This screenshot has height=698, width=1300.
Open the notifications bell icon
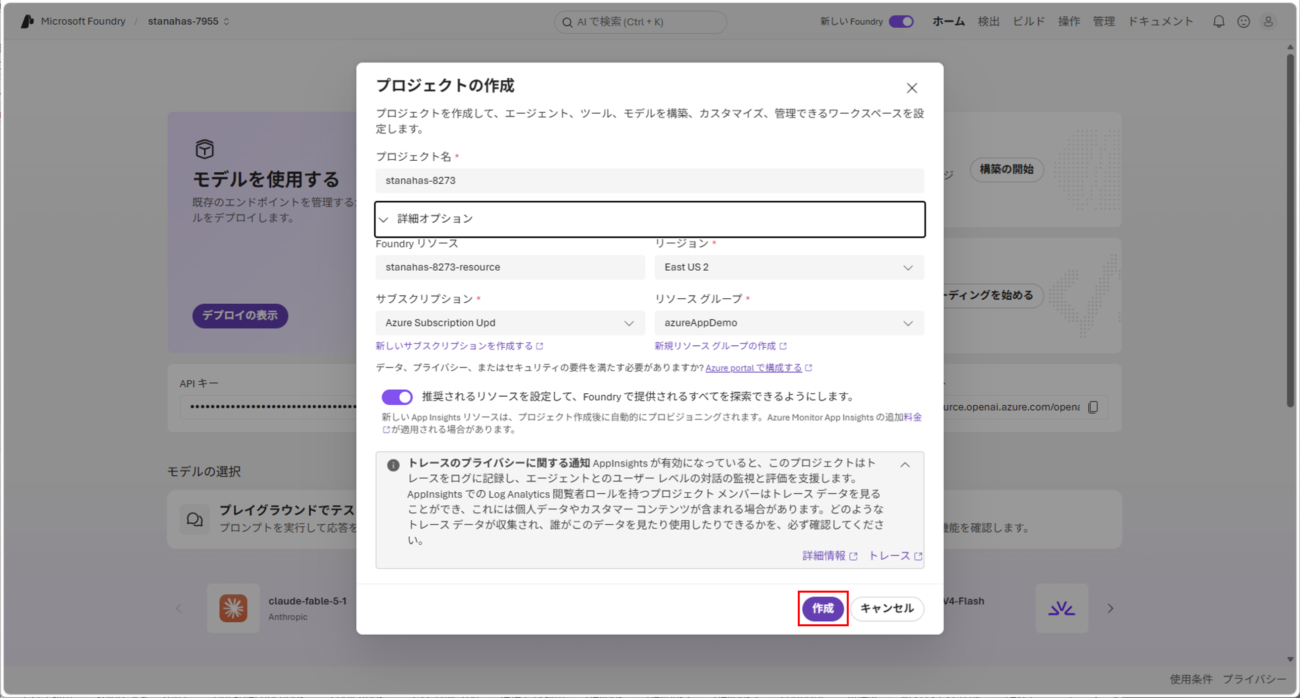pos(1218,21)
